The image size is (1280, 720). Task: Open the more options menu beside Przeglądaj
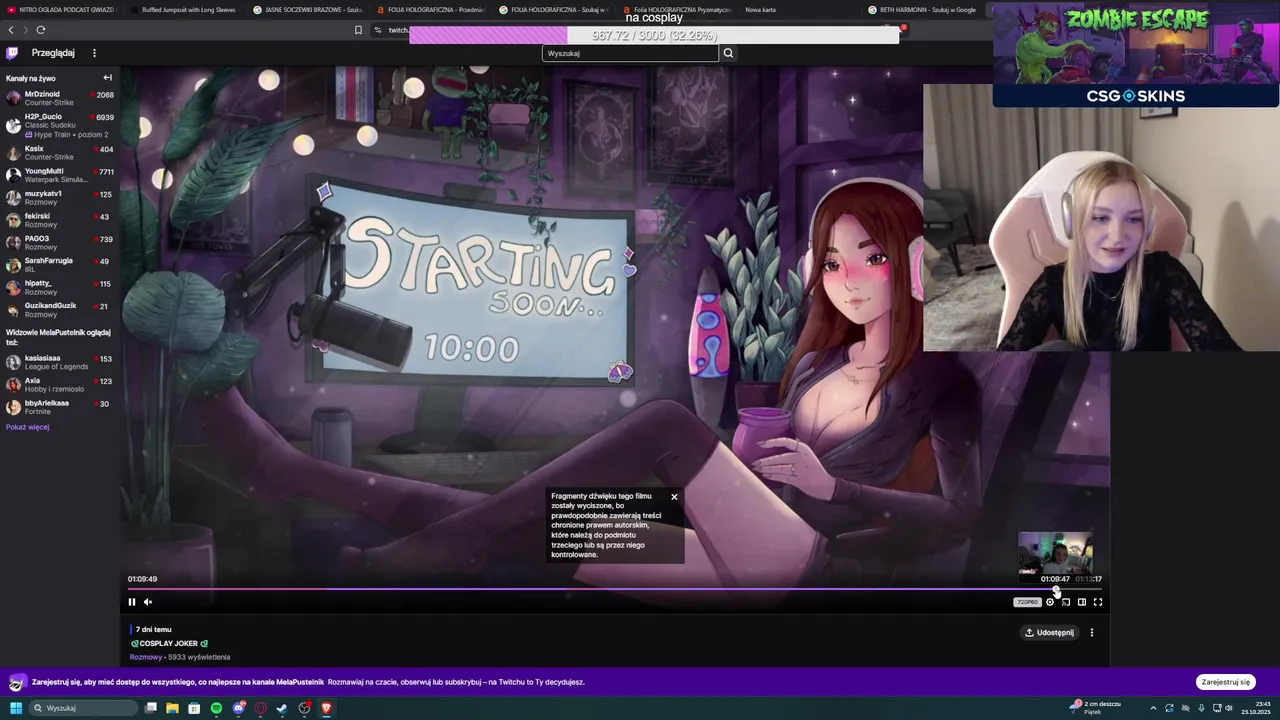(x=94, y=53)
